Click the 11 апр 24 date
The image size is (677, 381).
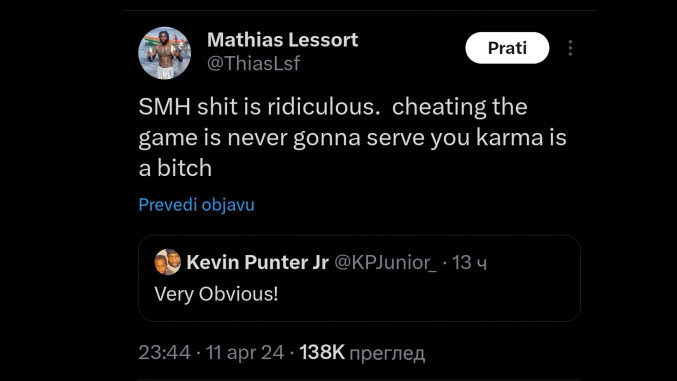click(x=245, y=352)
